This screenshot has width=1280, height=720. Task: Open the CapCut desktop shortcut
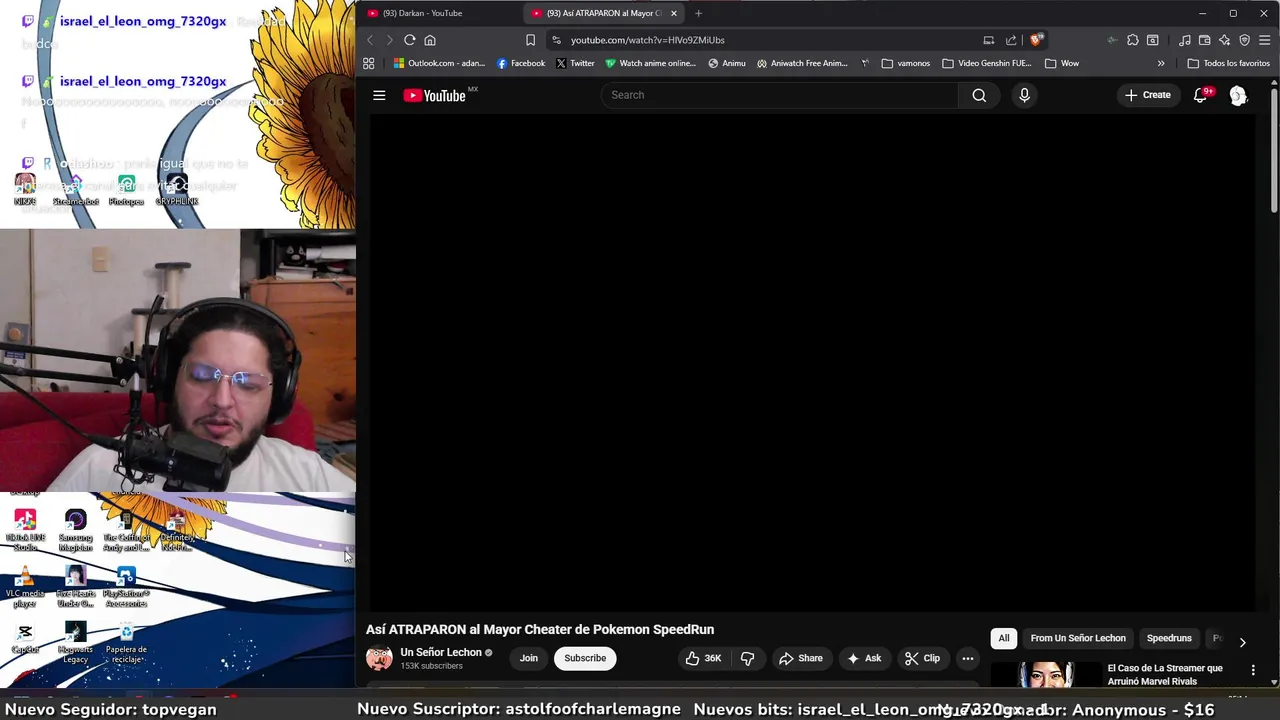pyautogui.click(x=25, y=638)
